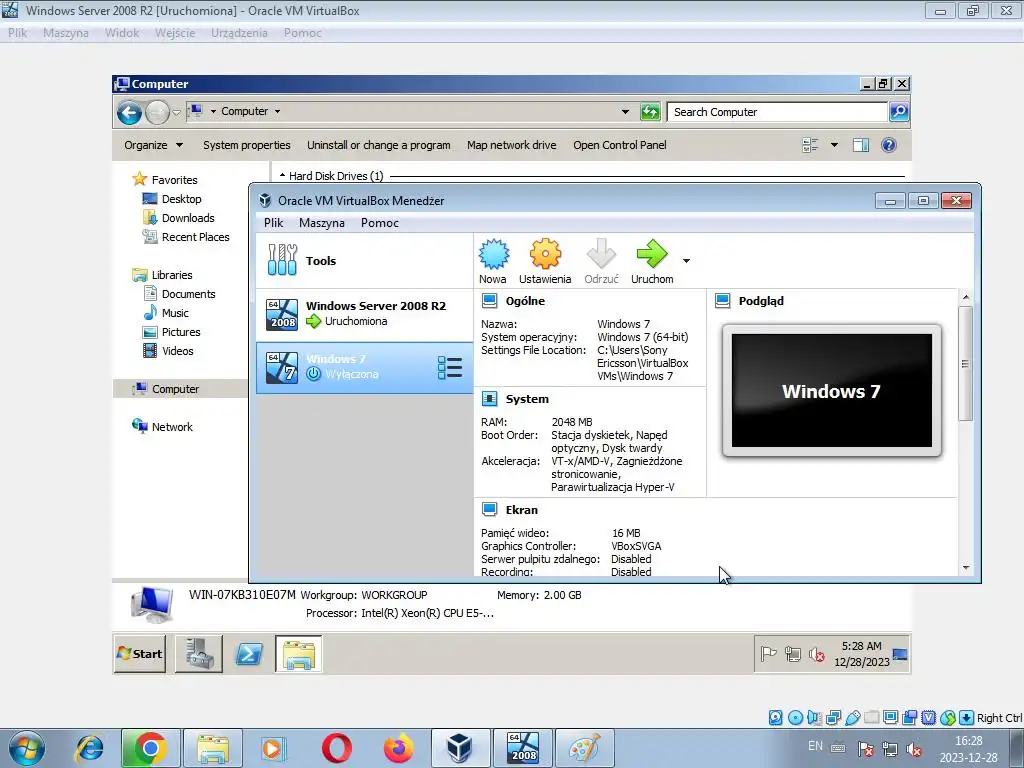
Task: Open the view options dropdown arrow
Action: point(834,145)
